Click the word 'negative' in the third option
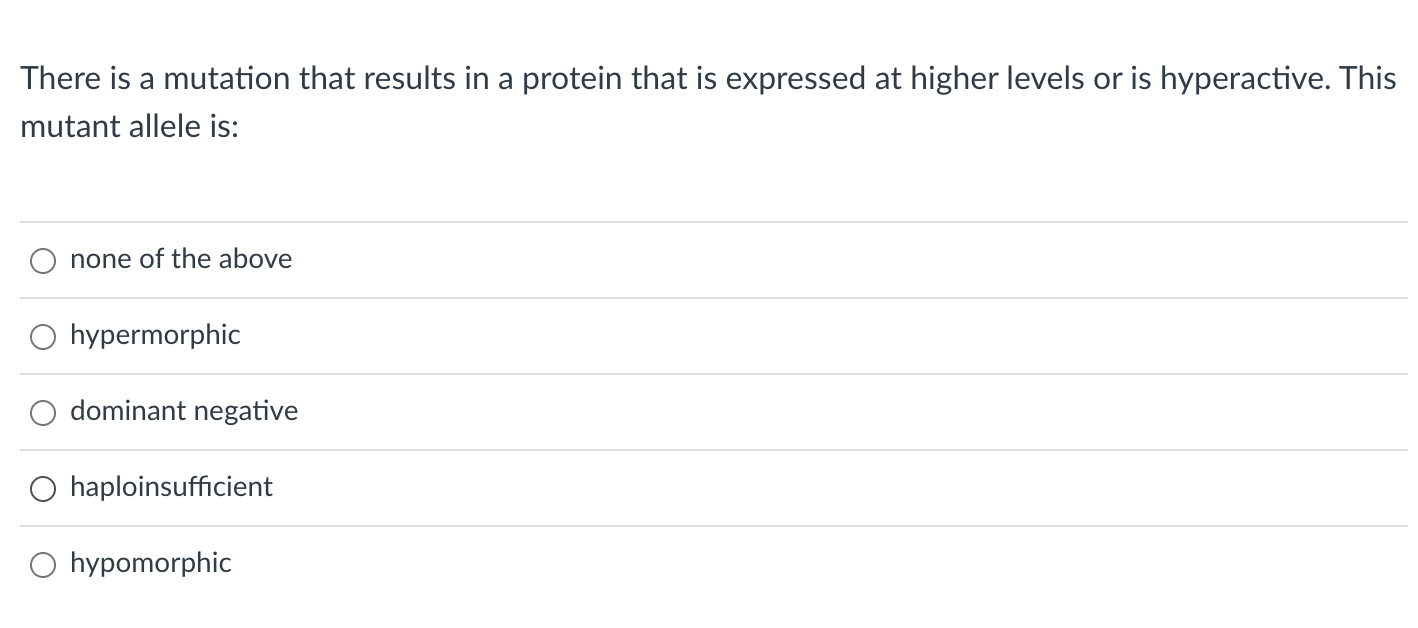This screenshot has width=1418, height=628. [245, 412]
